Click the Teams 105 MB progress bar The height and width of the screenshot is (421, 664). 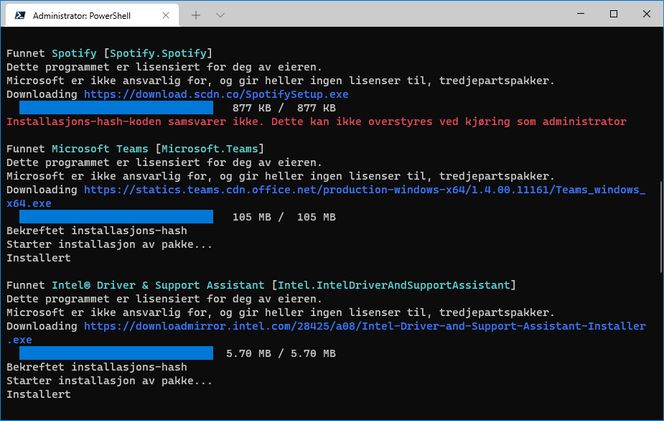[116, 217]
